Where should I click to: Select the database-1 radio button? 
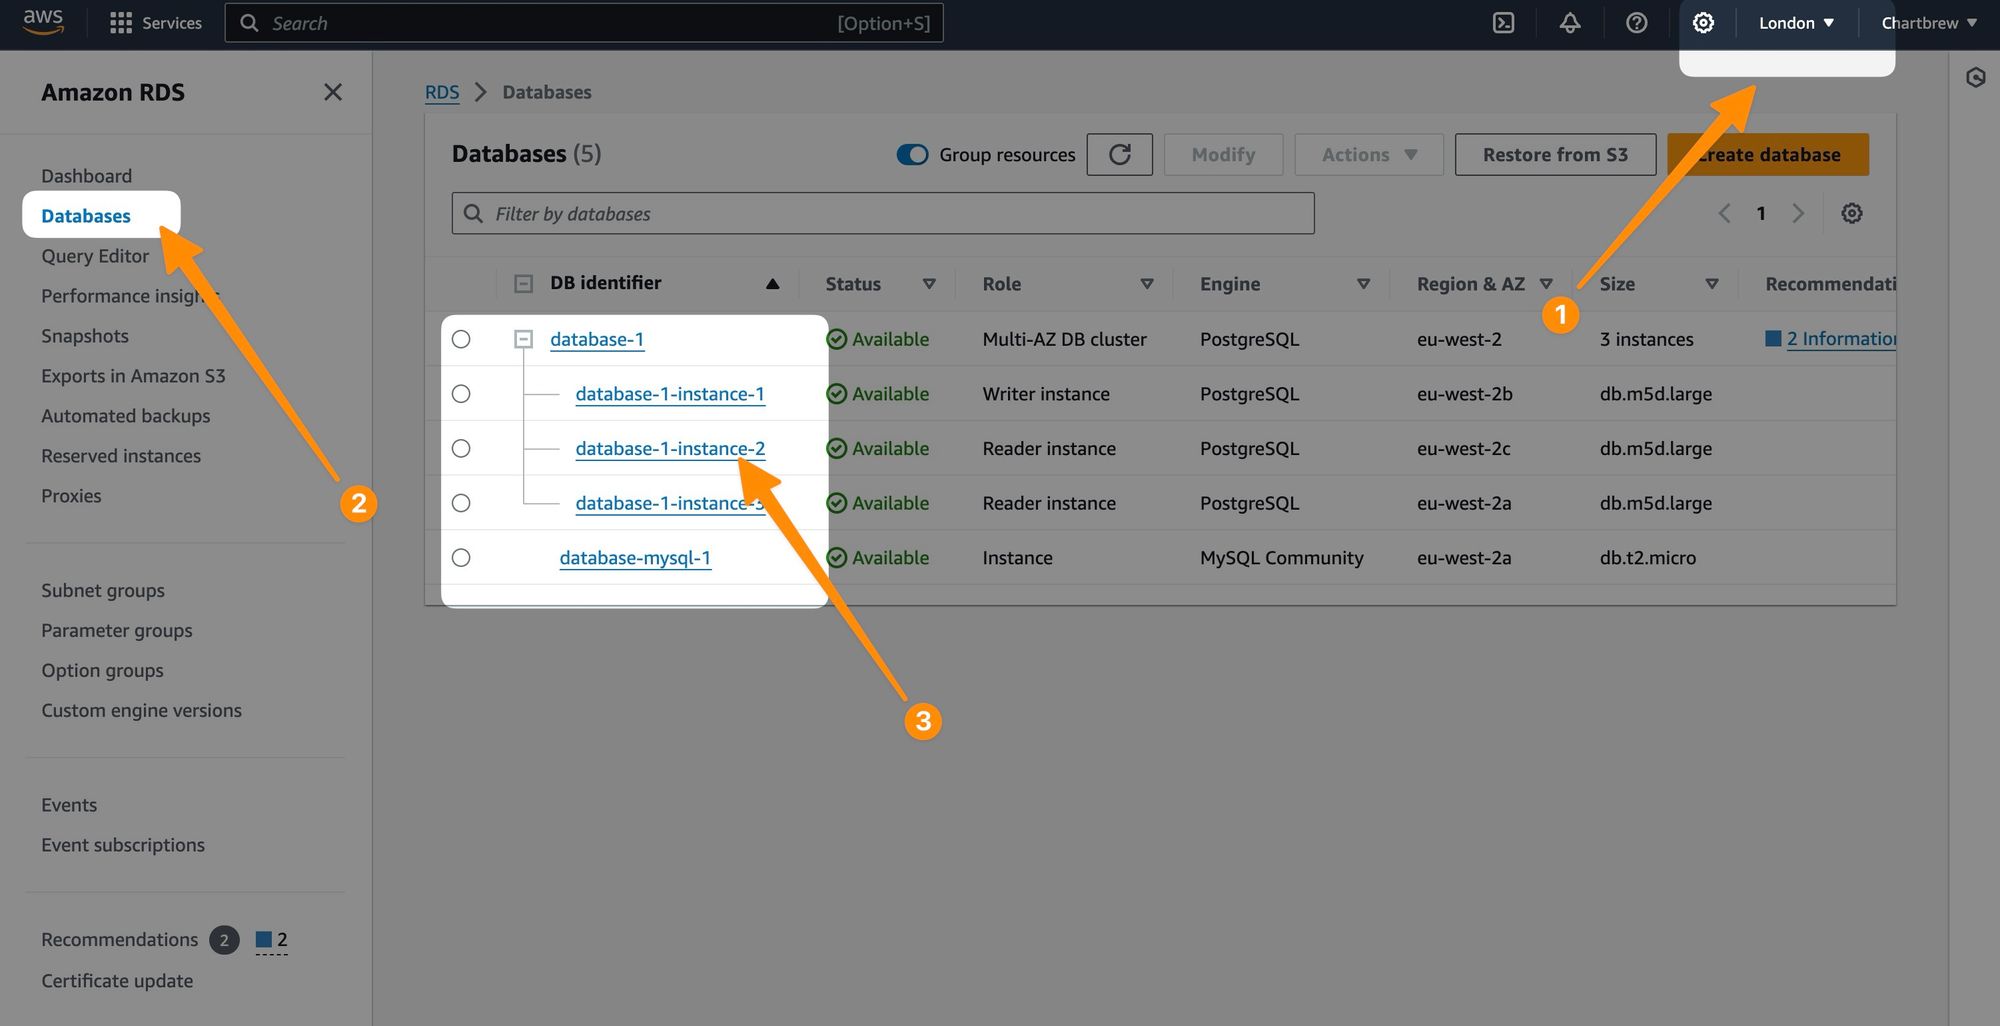click(x=461, y=339)
